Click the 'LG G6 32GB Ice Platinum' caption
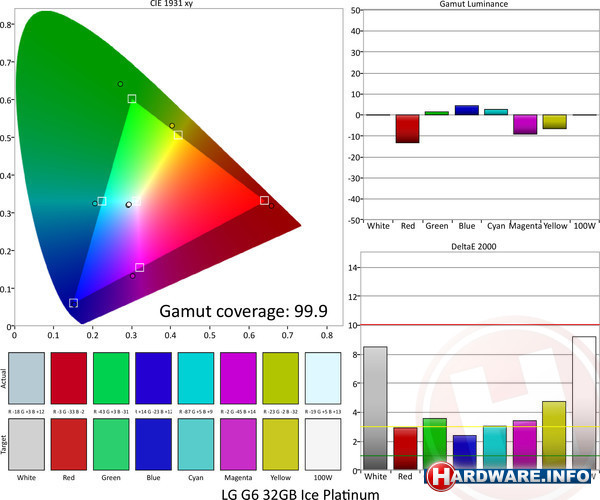This screenshot has width=600, height=500. coord(300,494)
